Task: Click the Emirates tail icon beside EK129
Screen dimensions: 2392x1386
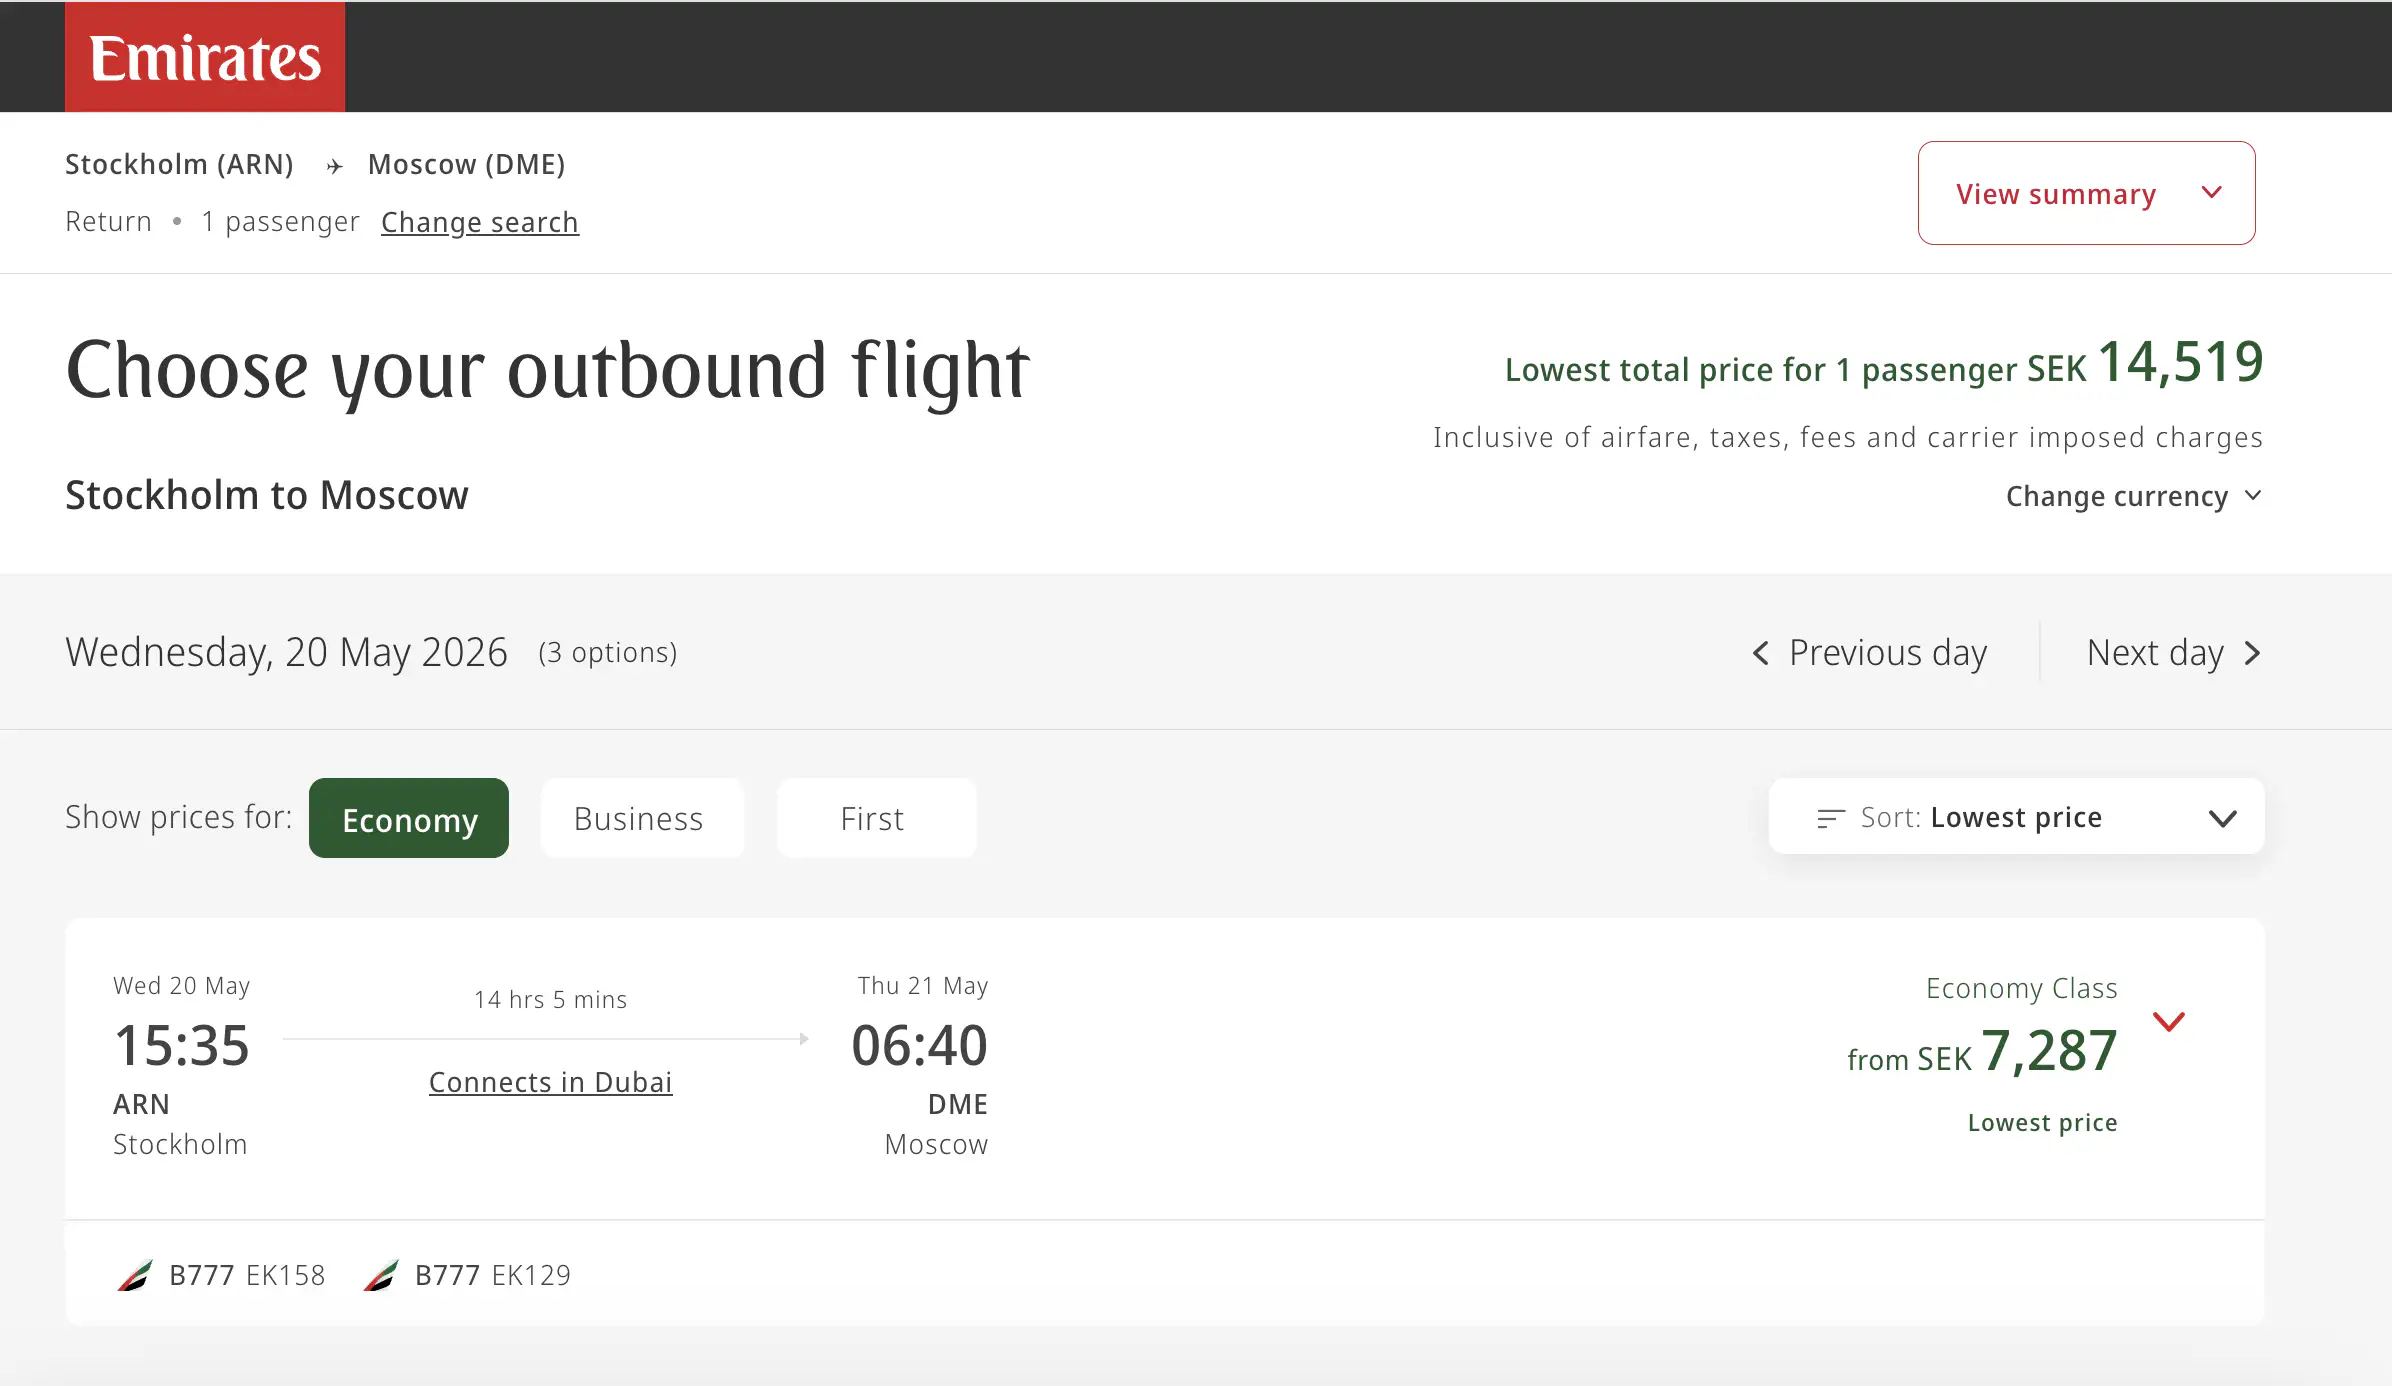Action: [x=381, y=1275]
